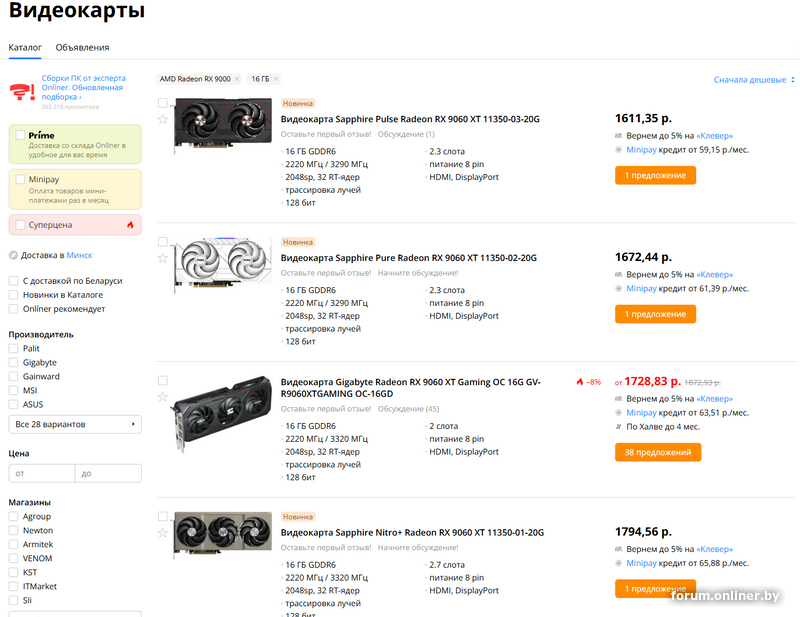Switch to the Объявления tab
This screenshot has height=617, width=800.
(82, 47)
